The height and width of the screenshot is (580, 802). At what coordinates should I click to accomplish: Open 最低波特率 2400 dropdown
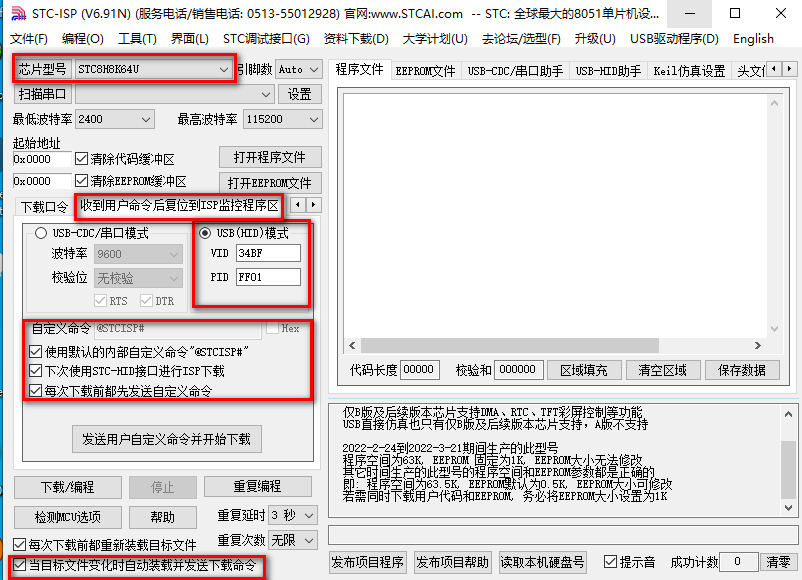coord(114,119)
